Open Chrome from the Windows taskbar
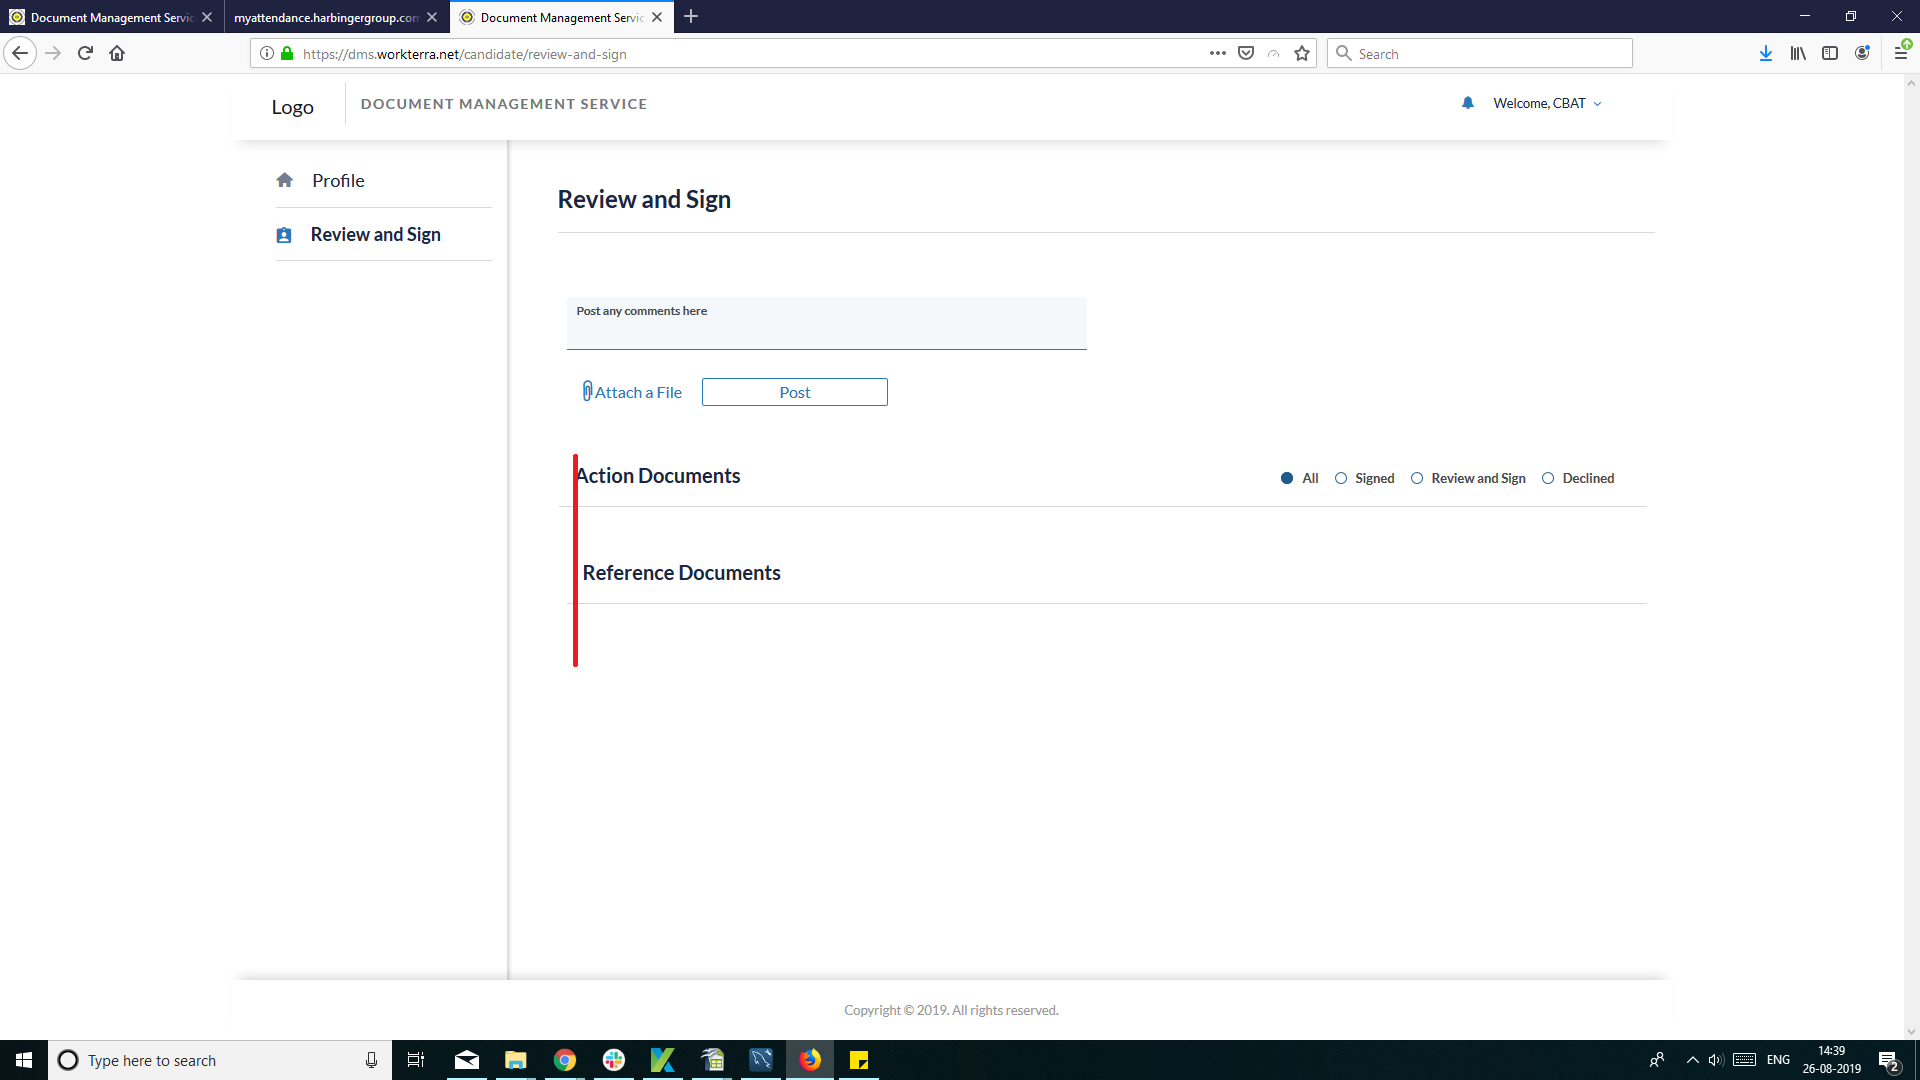 (x=564, y=1060)
